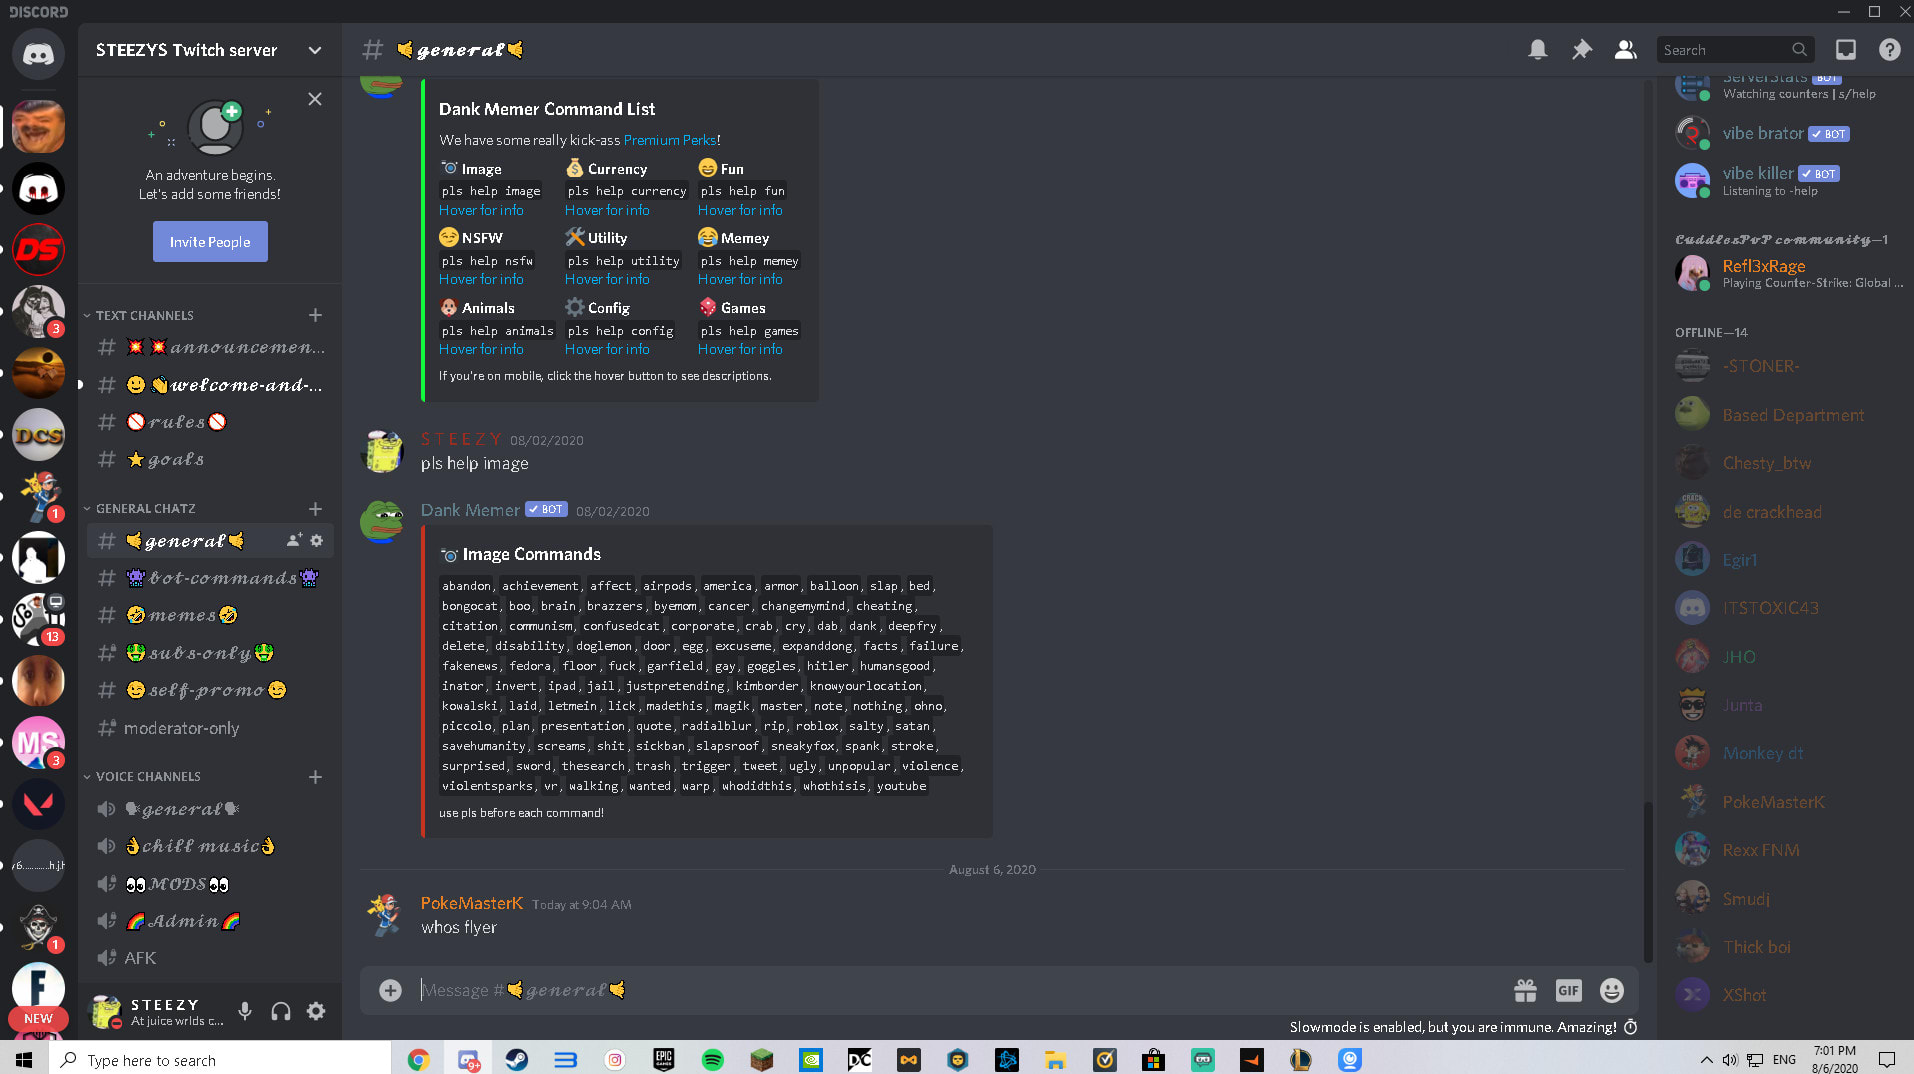Deafen audio with headphones icon
The height and width of the screenshot is (1074, 1914).
[281, 1011]
